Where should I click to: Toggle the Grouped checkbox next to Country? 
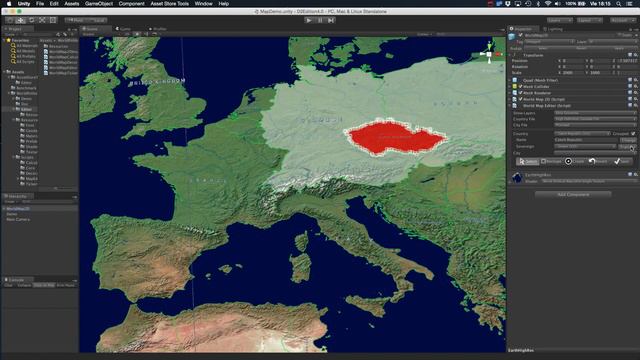coord(633,133)
